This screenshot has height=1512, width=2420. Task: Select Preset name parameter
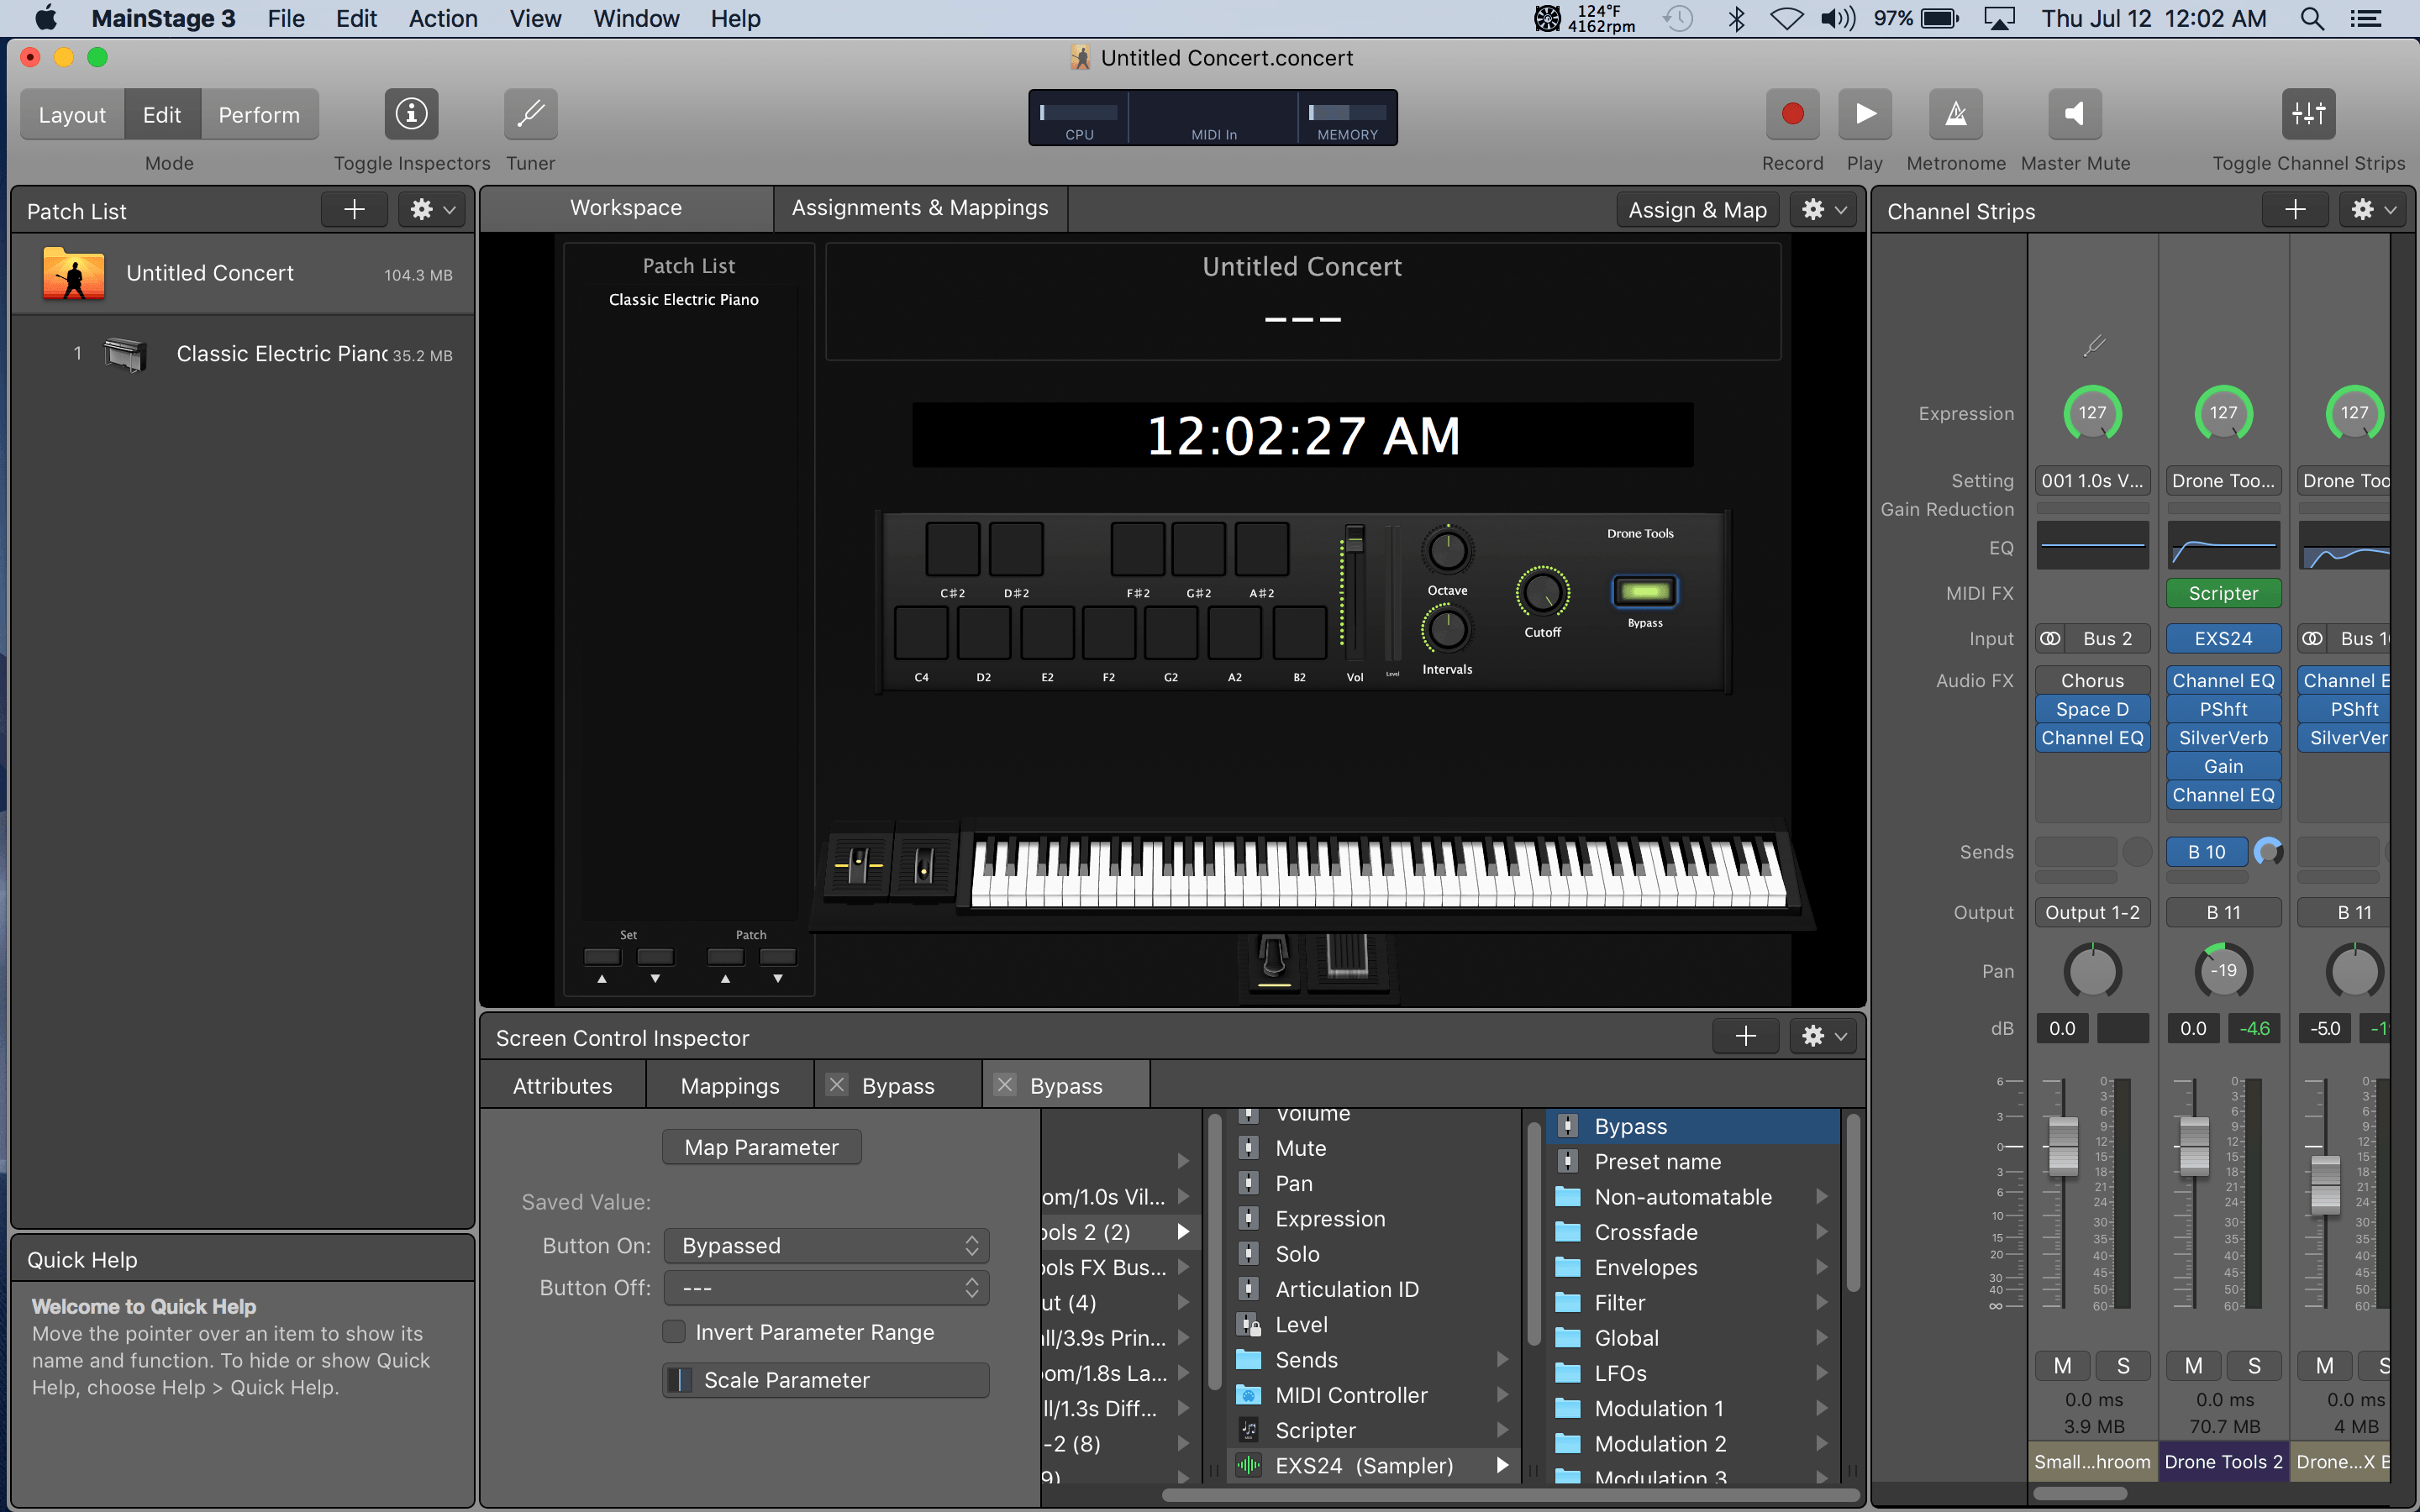pyautogui.click(x=1693, y=1162)
